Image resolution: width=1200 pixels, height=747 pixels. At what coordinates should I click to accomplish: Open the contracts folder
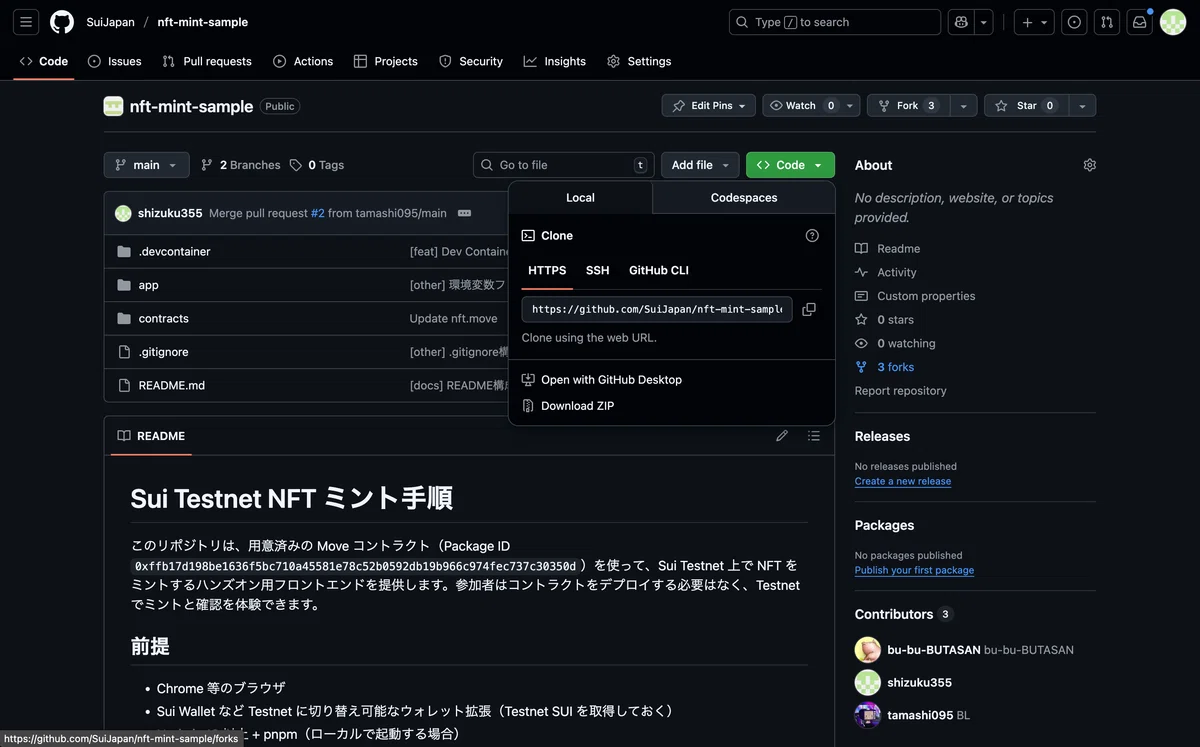(x=164, y=318)
